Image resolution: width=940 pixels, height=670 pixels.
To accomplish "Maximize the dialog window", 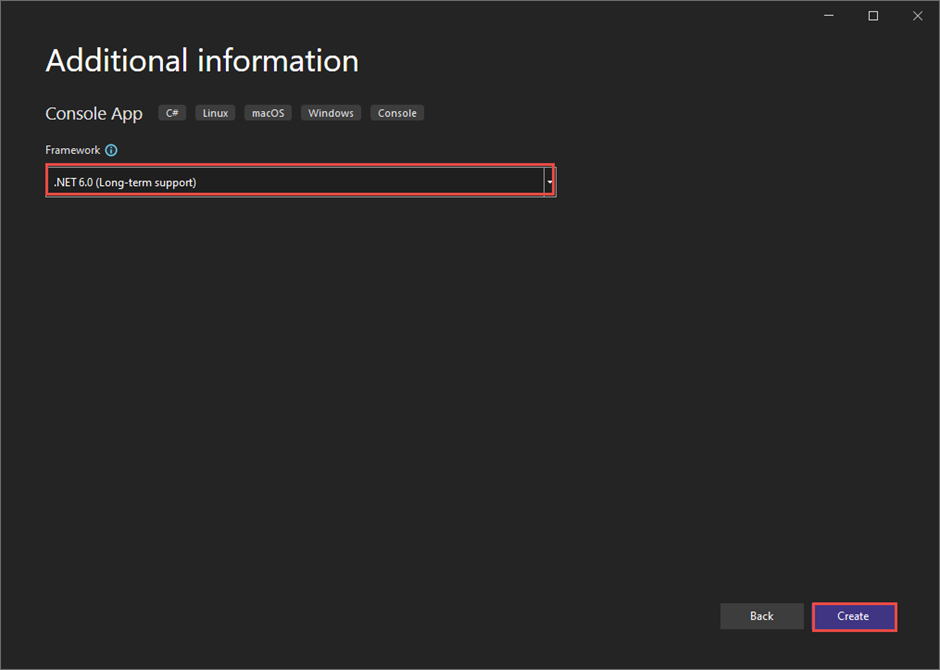I will point(873,15).
